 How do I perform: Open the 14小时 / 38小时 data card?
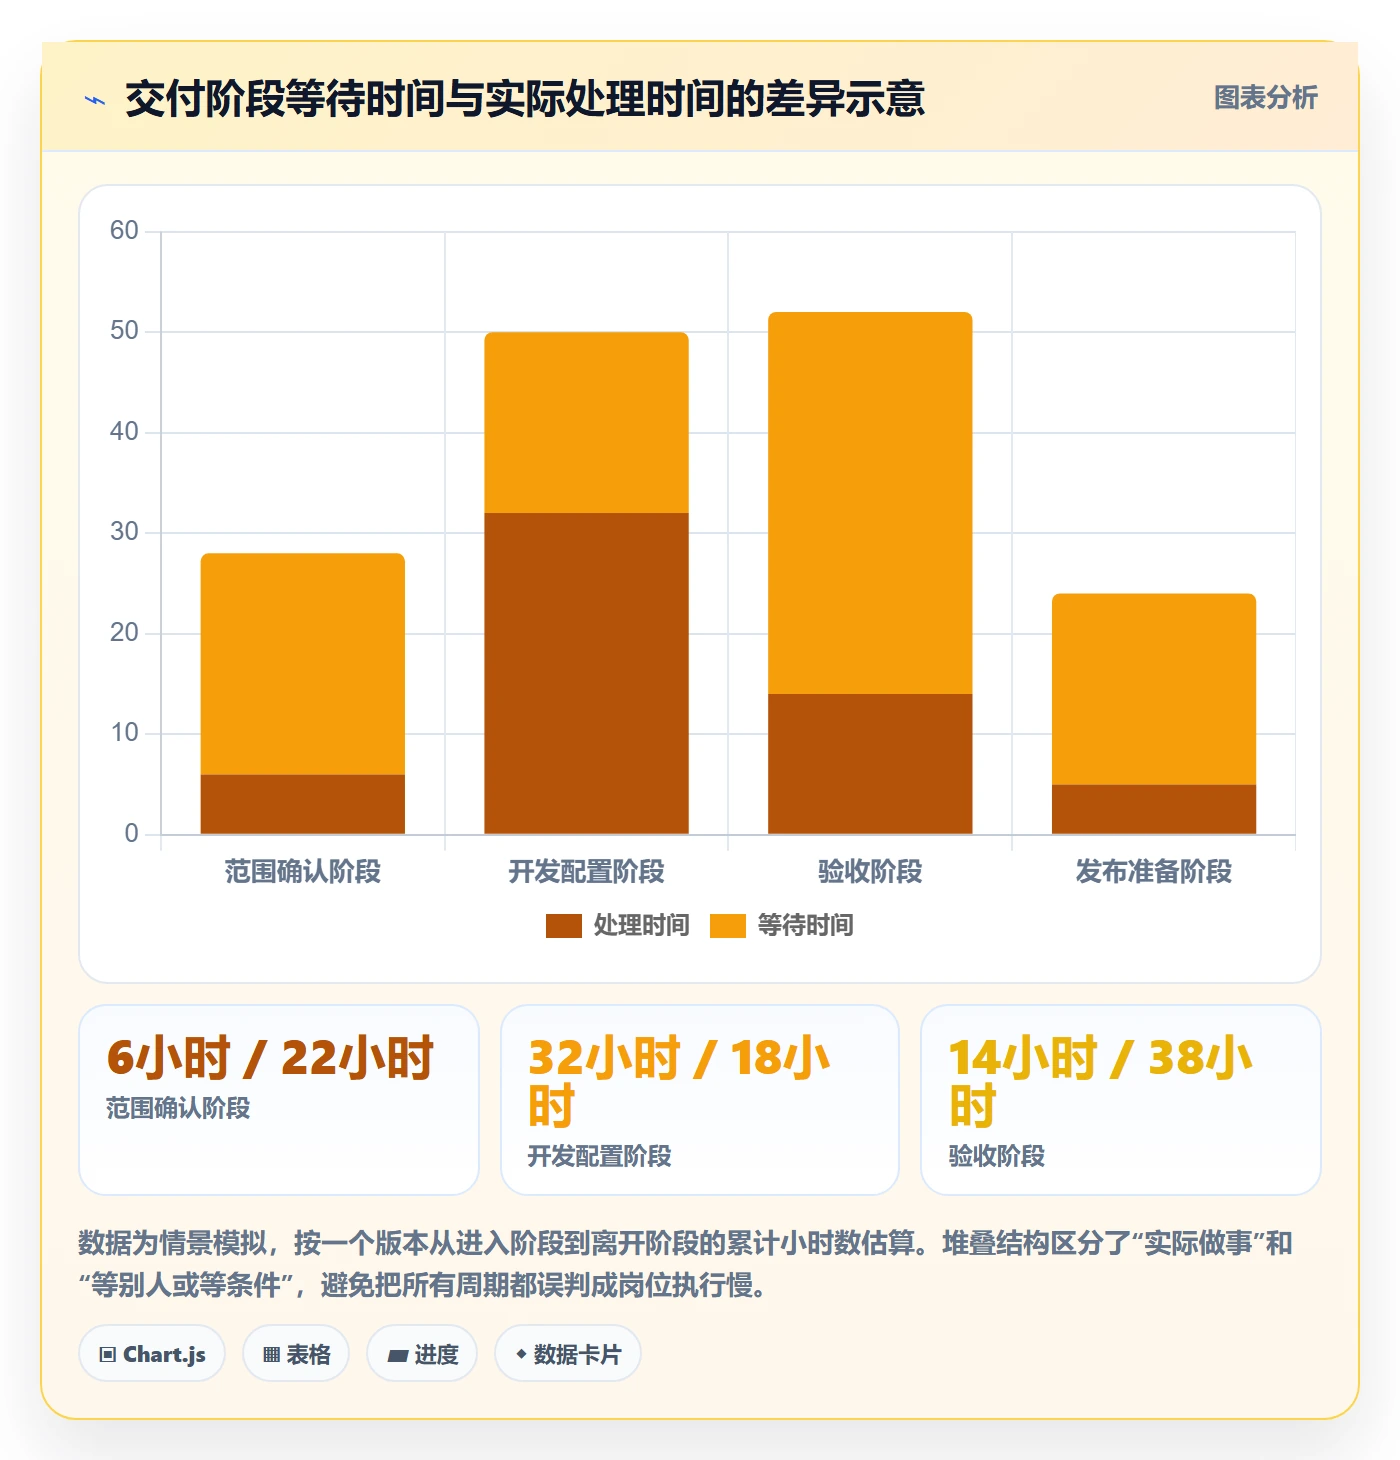1121,1100
